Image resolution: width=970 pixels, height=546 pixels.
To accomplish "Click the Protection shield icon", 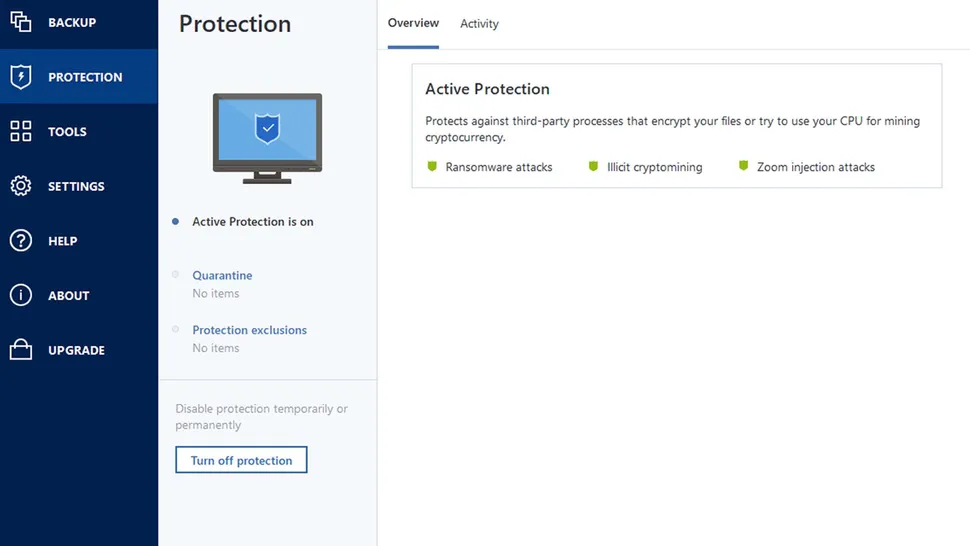I will coord(21,77).
